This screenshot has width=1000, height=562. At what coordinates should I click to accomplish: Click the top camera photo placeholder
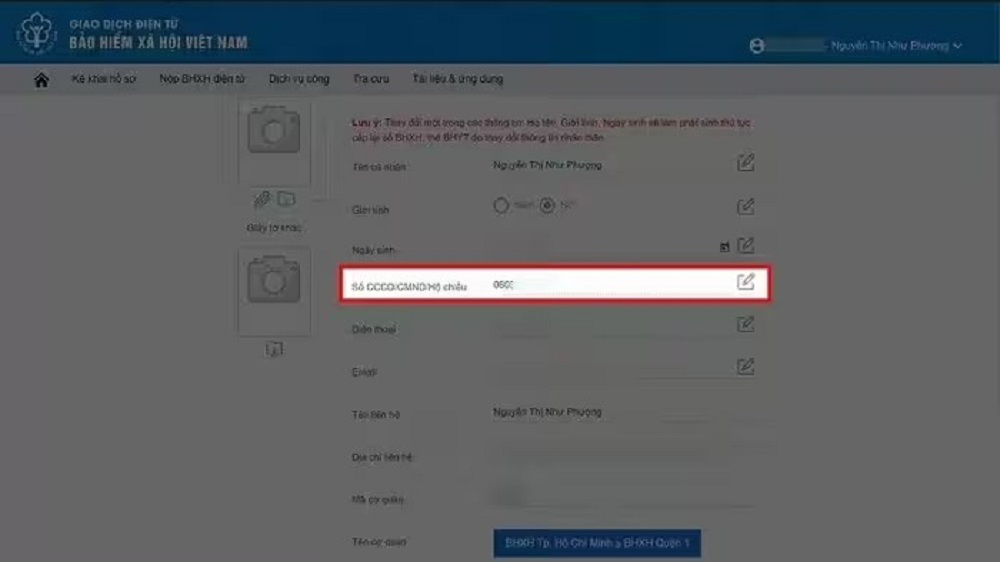(x=273, y=135)
